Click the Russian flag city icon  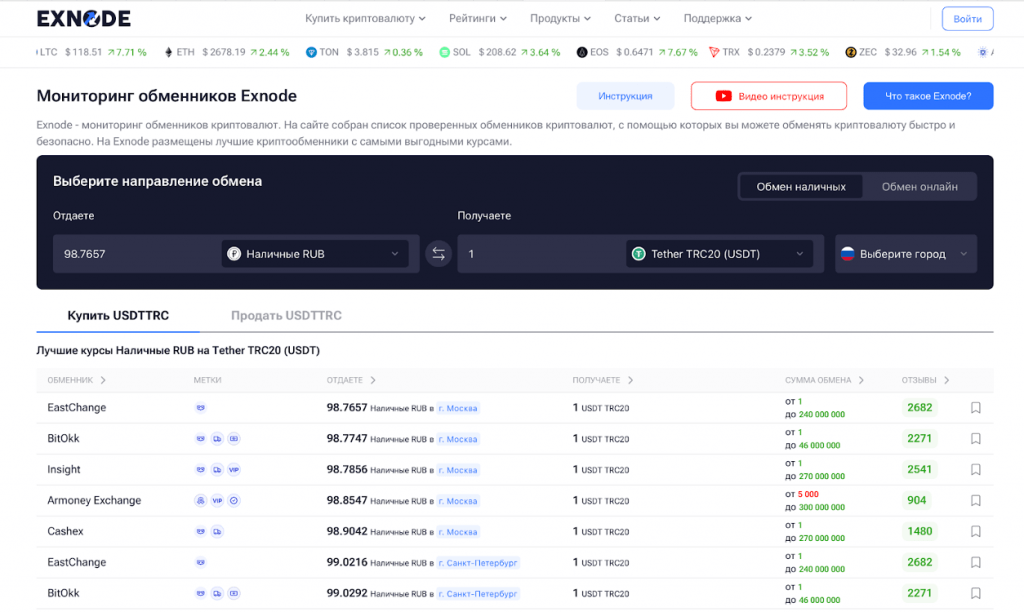[x=847, y=254]
